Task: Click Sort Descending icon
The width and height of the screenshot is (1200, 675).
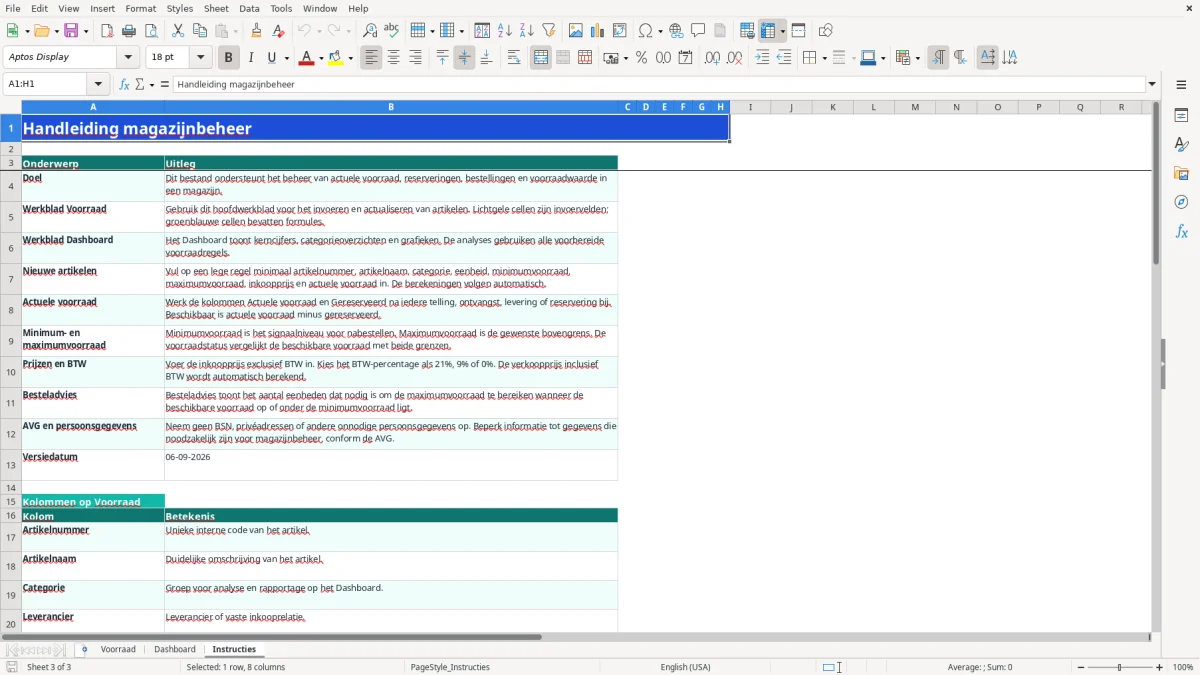Action: pyautogui.click(x=527, y=31)
